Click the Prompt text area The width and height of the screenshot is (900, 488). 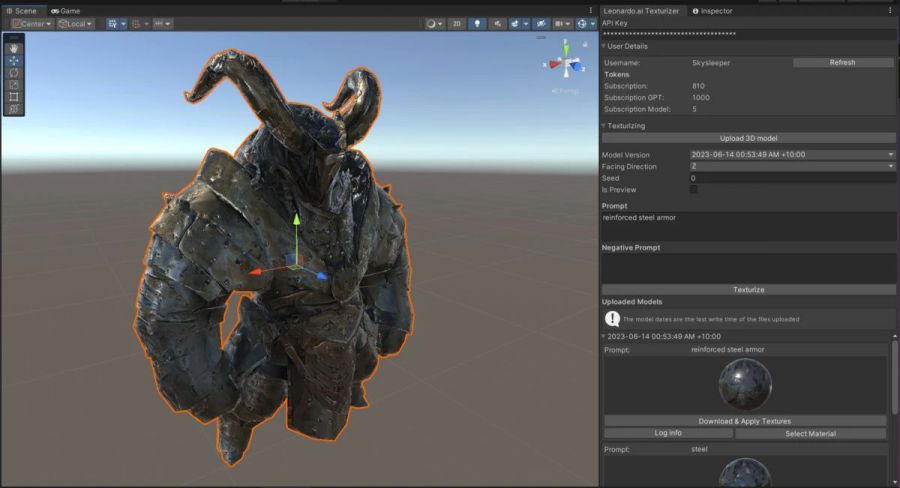click(748, 226)
